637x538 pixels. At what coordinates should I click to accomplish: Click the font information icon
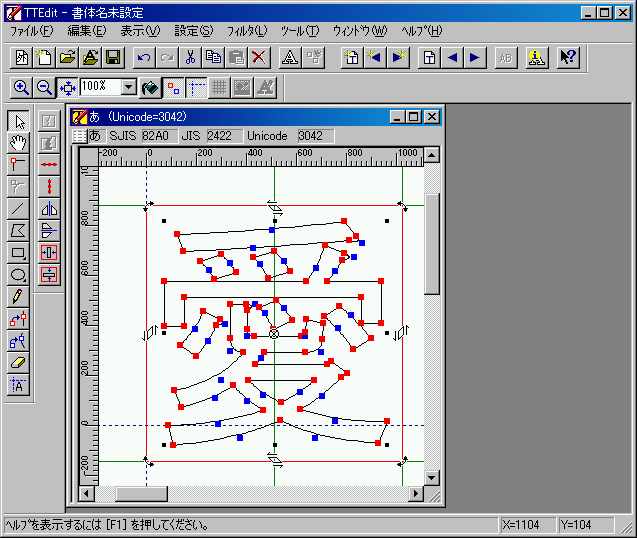click(537, 57)
